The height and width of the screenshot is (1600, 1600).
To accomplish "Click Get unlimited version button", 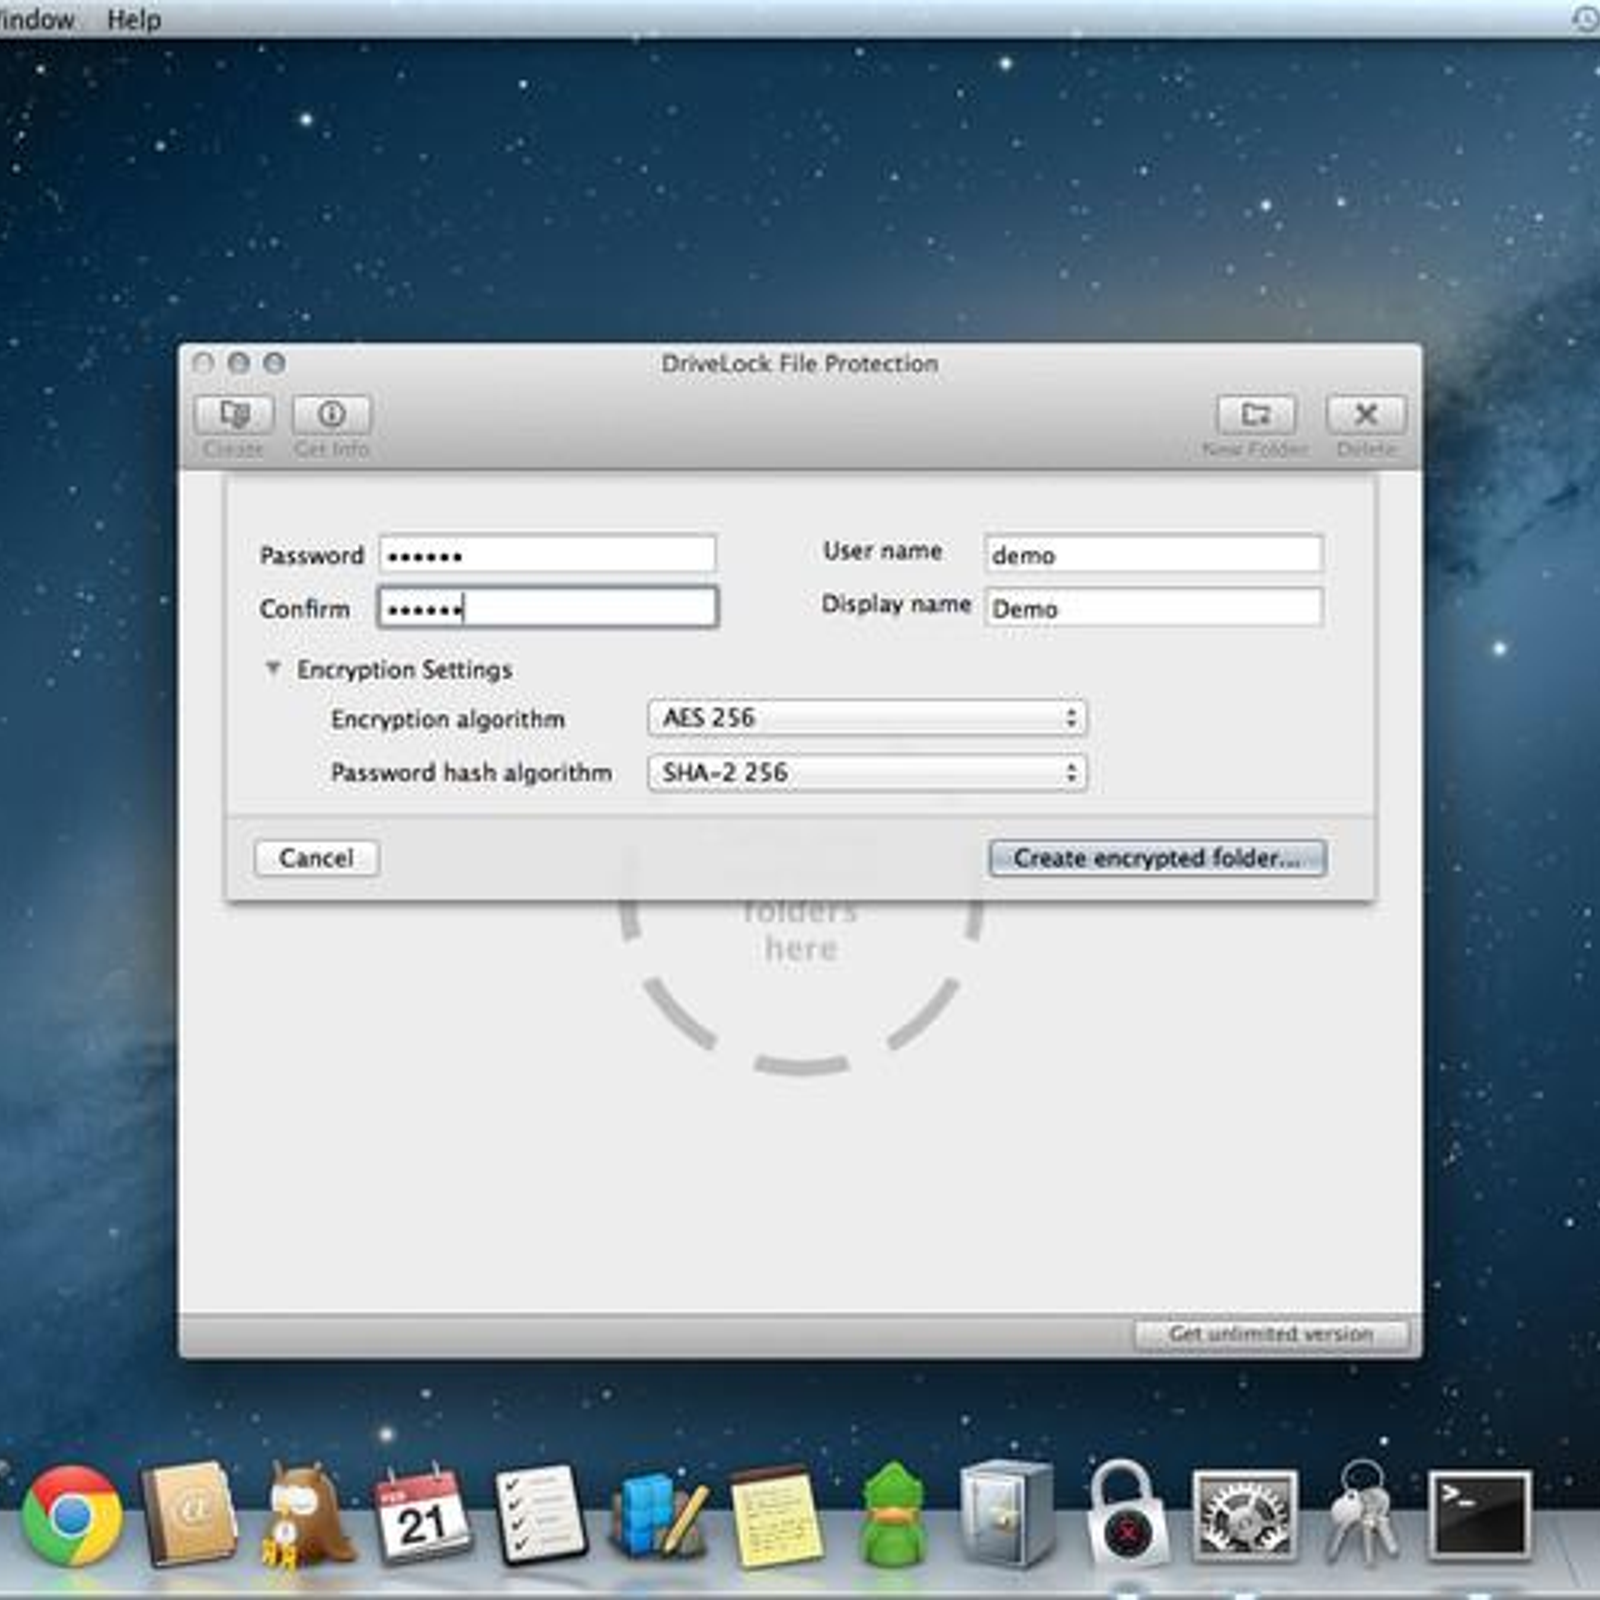I will (x=1271, y=1334).
